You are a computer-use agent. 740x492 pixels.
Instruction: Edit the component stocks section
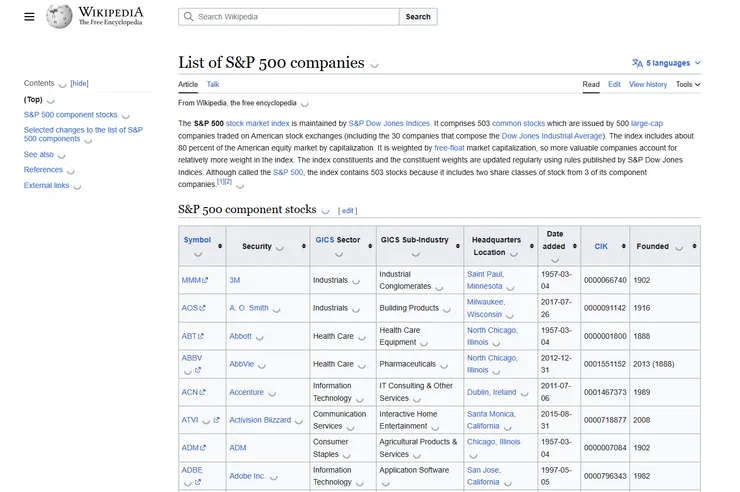click(x=347, y=211)
